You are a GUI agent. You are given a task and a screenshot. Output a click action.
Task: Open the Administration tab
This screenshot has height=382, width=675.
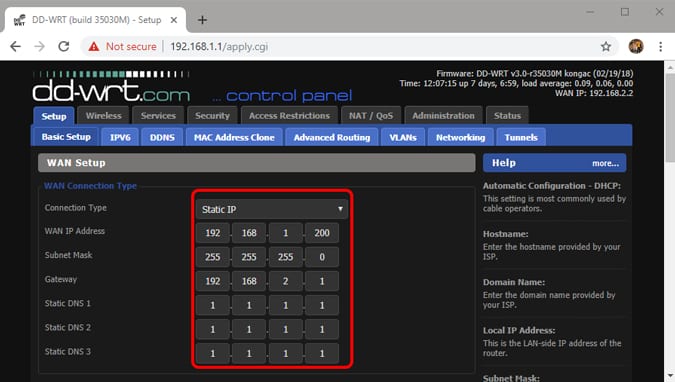[443, 116]
